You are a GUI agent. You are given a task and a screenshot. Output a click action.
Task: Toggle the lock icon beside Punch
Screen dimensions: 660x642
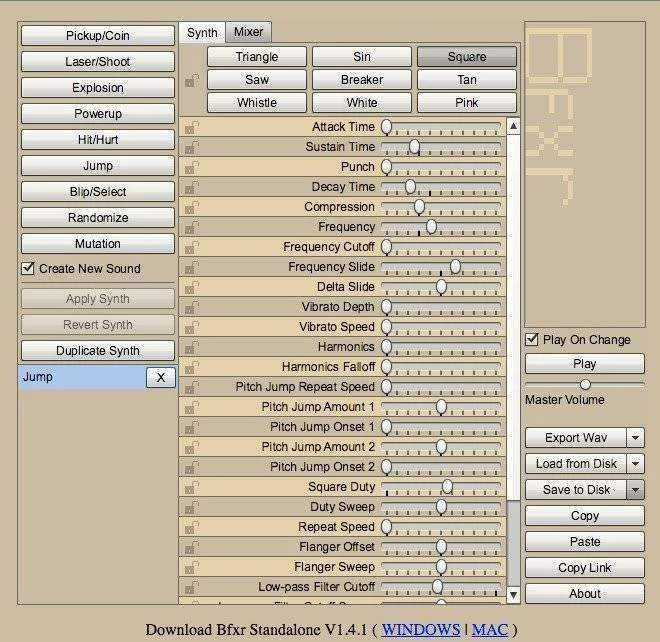tap(192, 168)
